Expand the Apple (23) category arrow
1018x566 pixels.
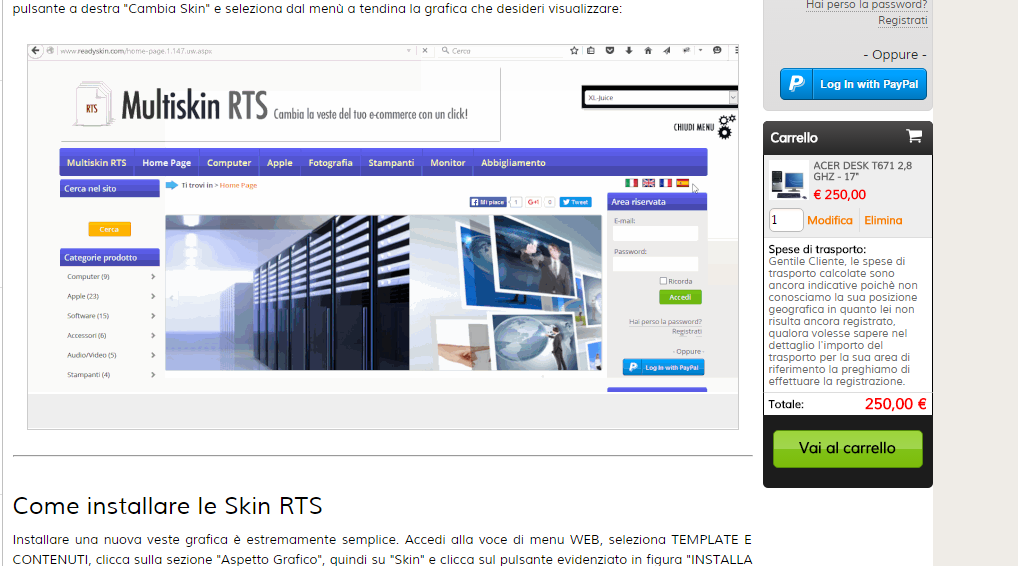[153, 296]
